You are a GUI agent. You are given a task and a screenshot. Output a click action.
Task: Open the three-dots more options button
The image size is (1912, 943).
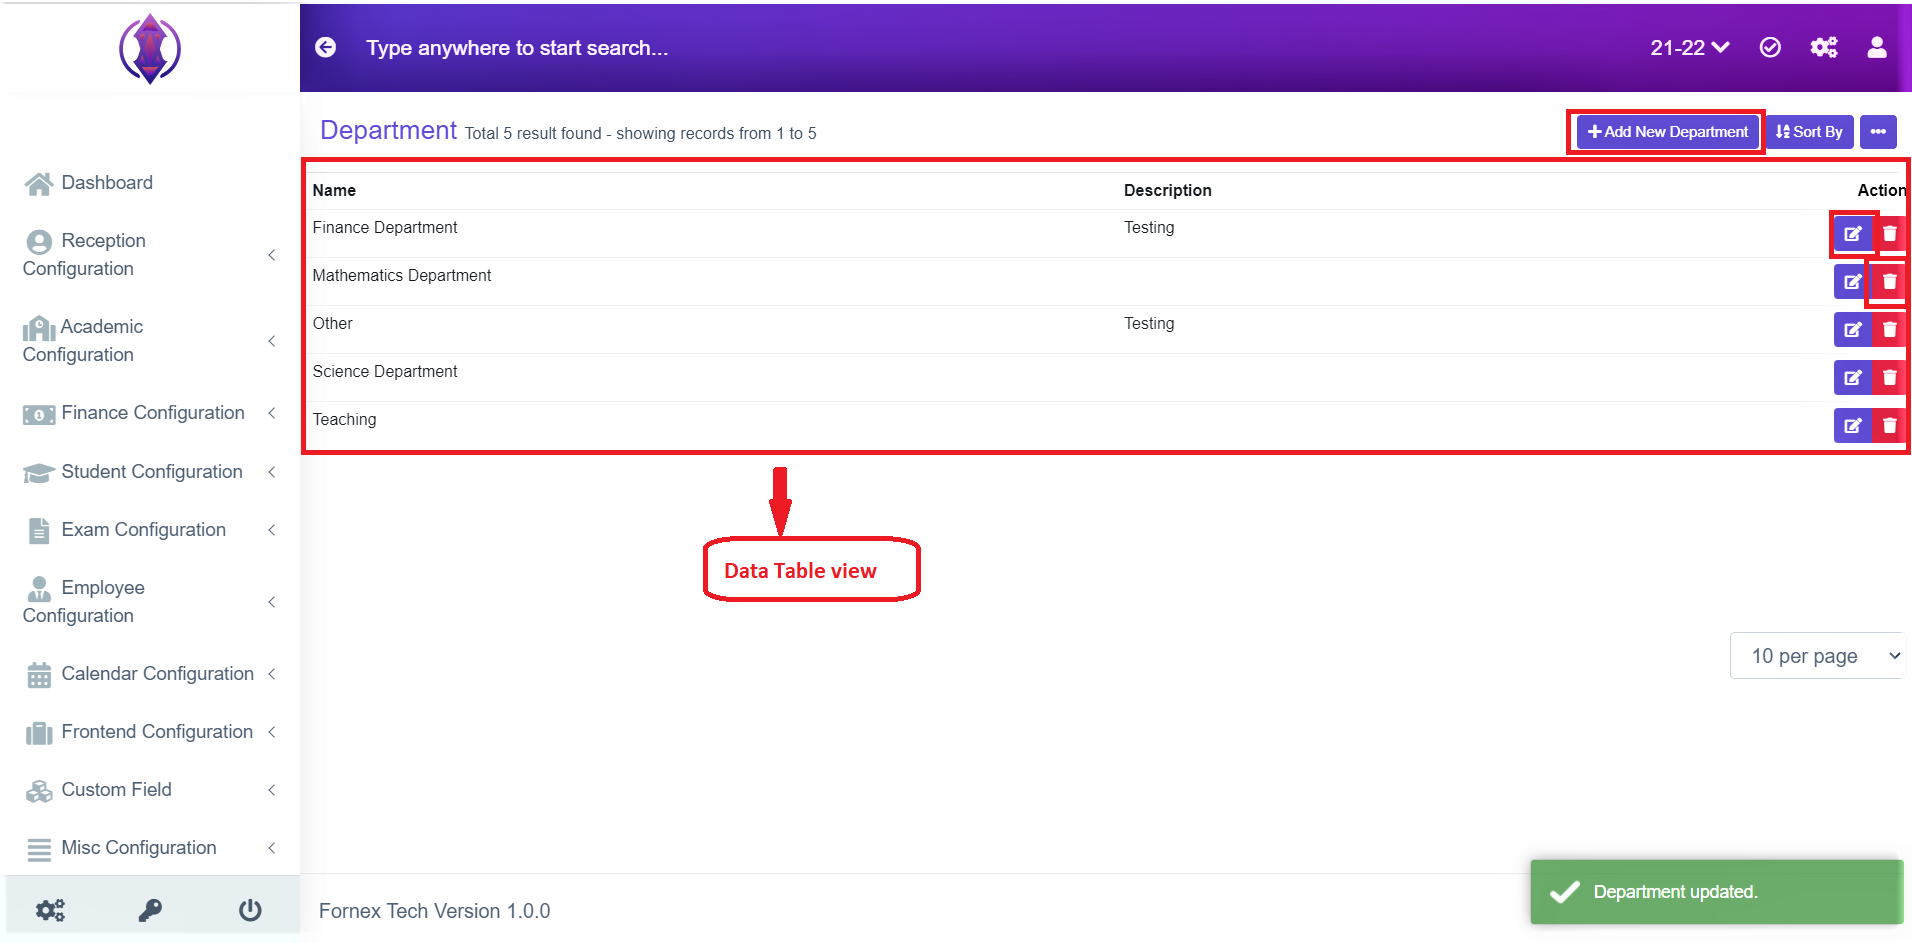point(1878,132)
